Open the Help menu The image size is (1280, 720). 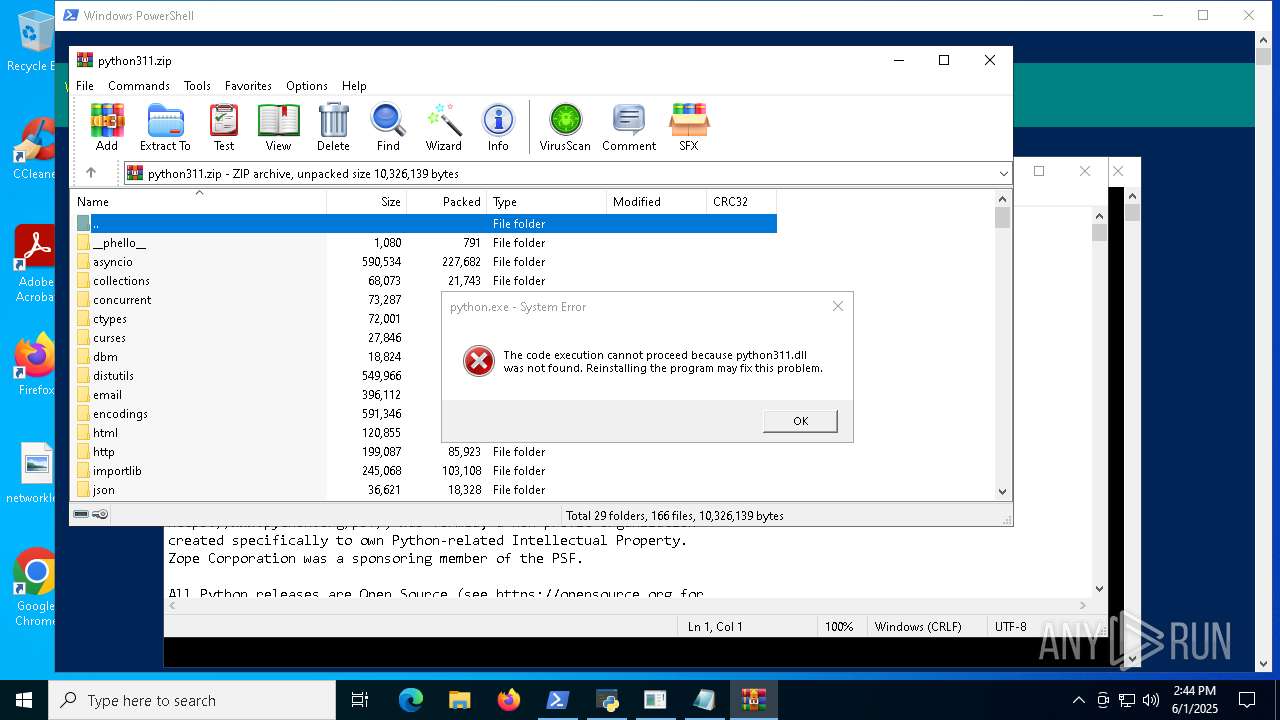[x=354, y=86]
